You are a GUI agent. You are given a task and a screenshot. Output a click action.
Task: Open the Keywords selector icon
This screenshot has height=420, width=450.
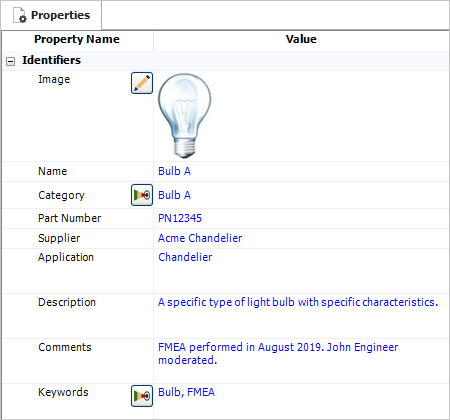(142, 396)
